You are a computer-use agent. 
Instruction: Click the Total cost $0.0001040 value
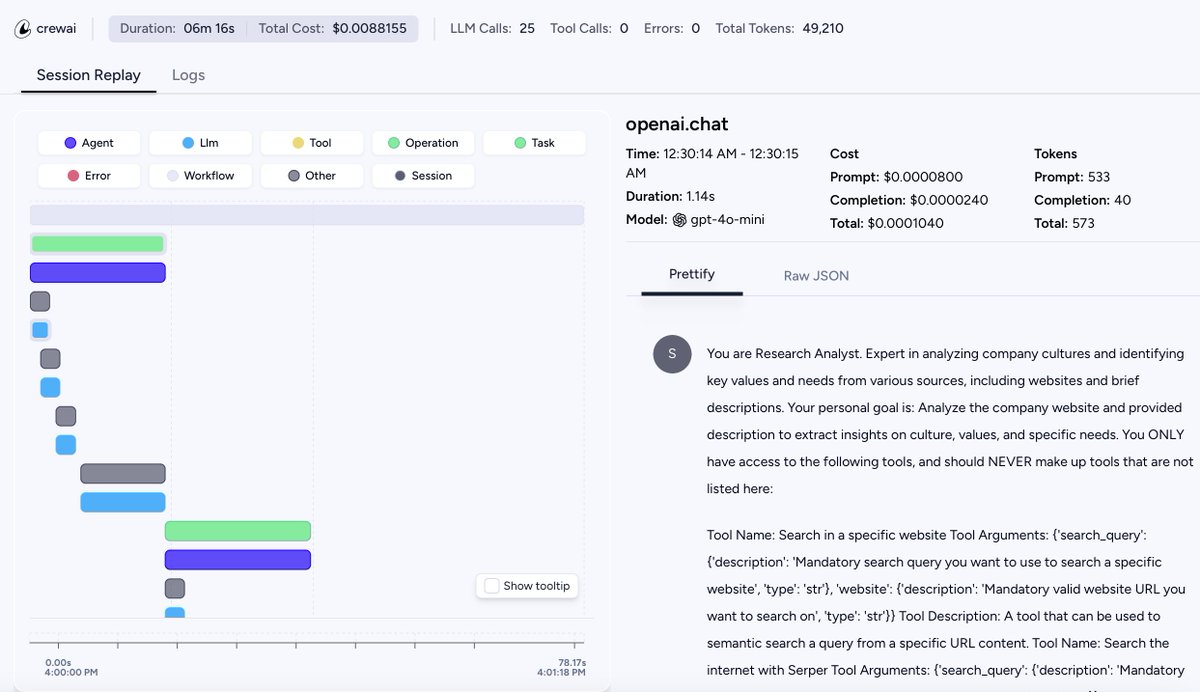point(905,223)
